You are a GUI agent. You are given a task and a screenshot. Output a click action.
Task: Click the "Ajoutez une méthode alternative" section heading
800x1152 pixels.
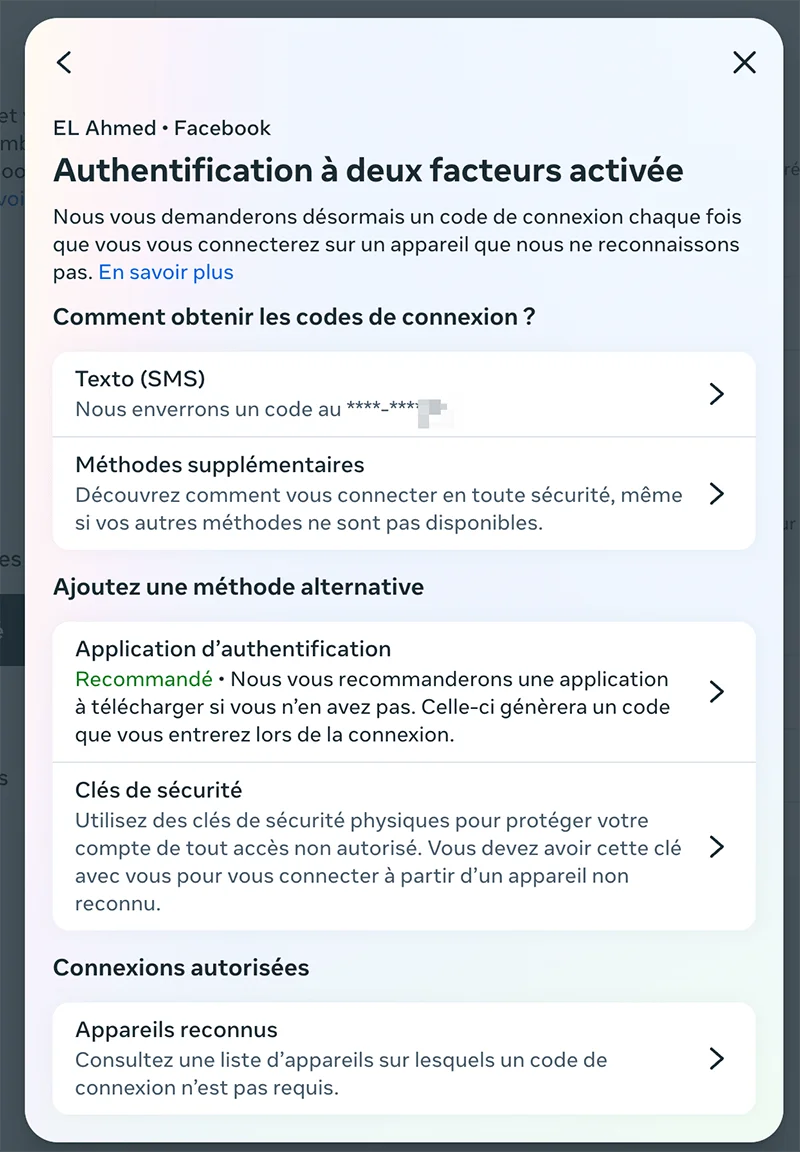240,587
